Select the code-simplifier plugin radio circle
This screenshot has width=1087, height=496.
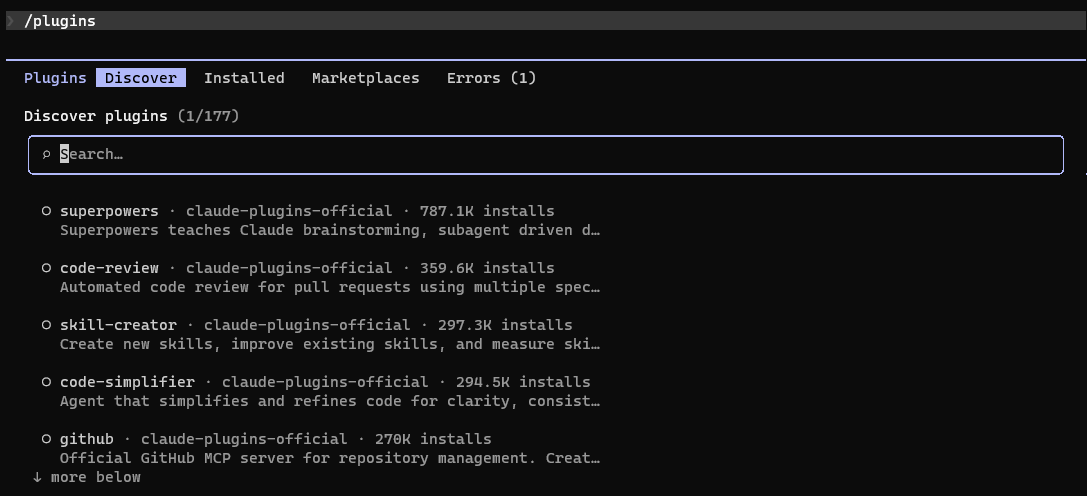pyautogui.click(x=46, y=382)
